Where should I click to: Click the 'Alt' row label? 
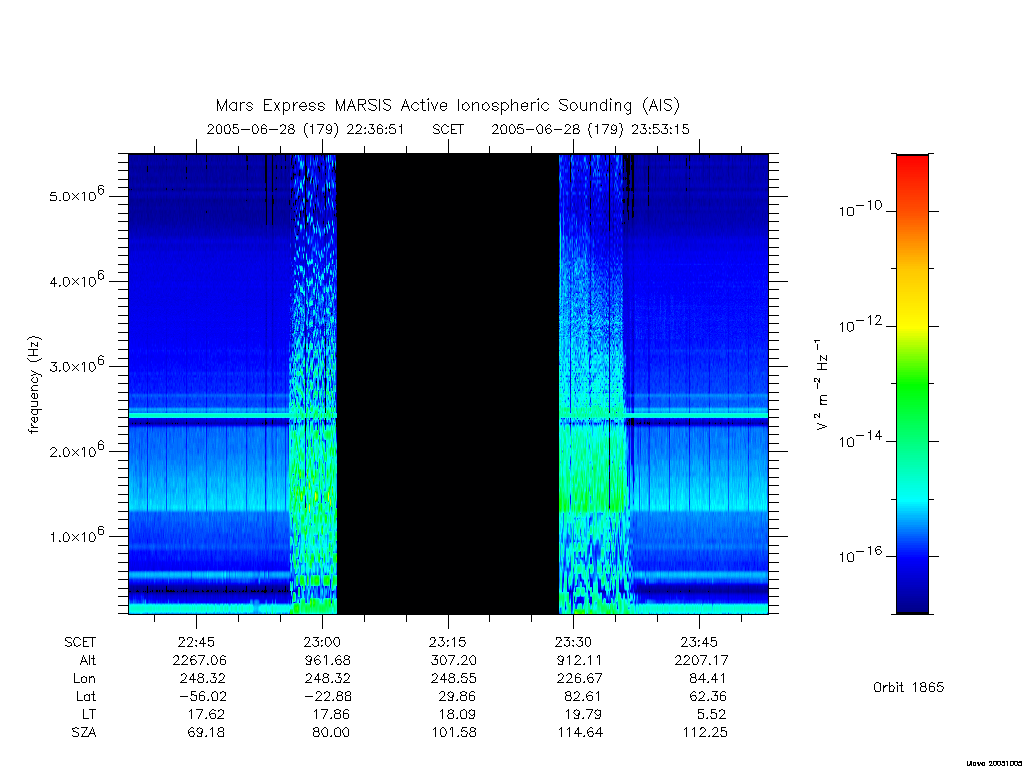[88, 660]
